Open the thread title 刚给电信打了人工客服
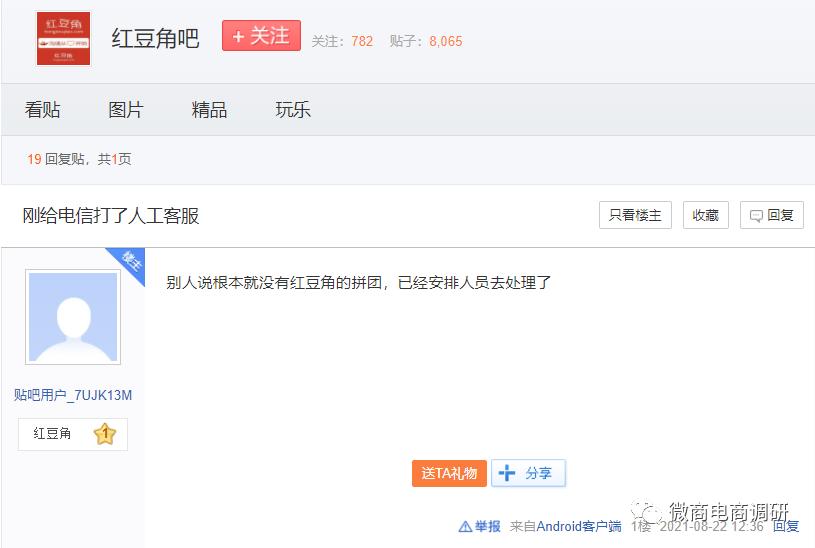815x548 pixels. (x=111, y=216)
